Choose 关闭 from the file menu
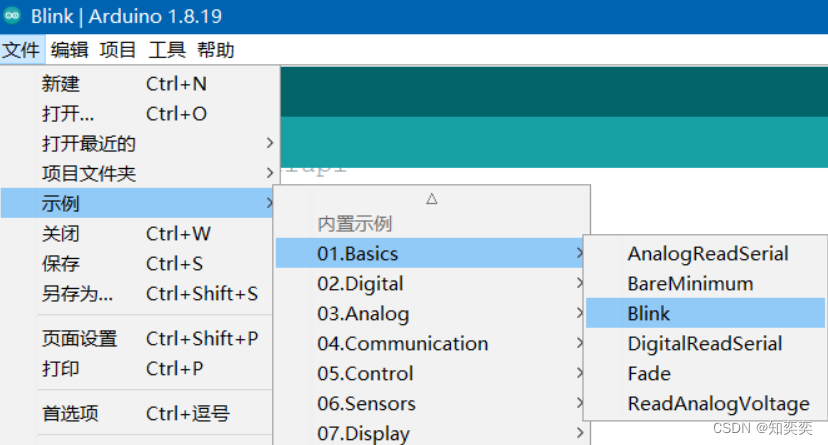This screenshot has height=445, width=828. tap(137, 233)
